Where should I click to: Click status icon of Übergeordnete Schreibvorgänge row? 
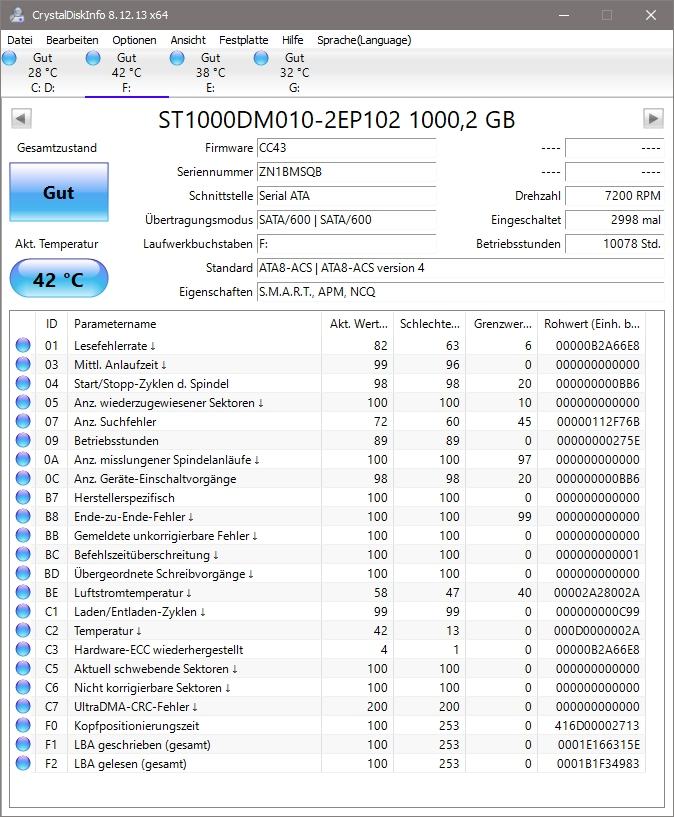tap(23, 574)
